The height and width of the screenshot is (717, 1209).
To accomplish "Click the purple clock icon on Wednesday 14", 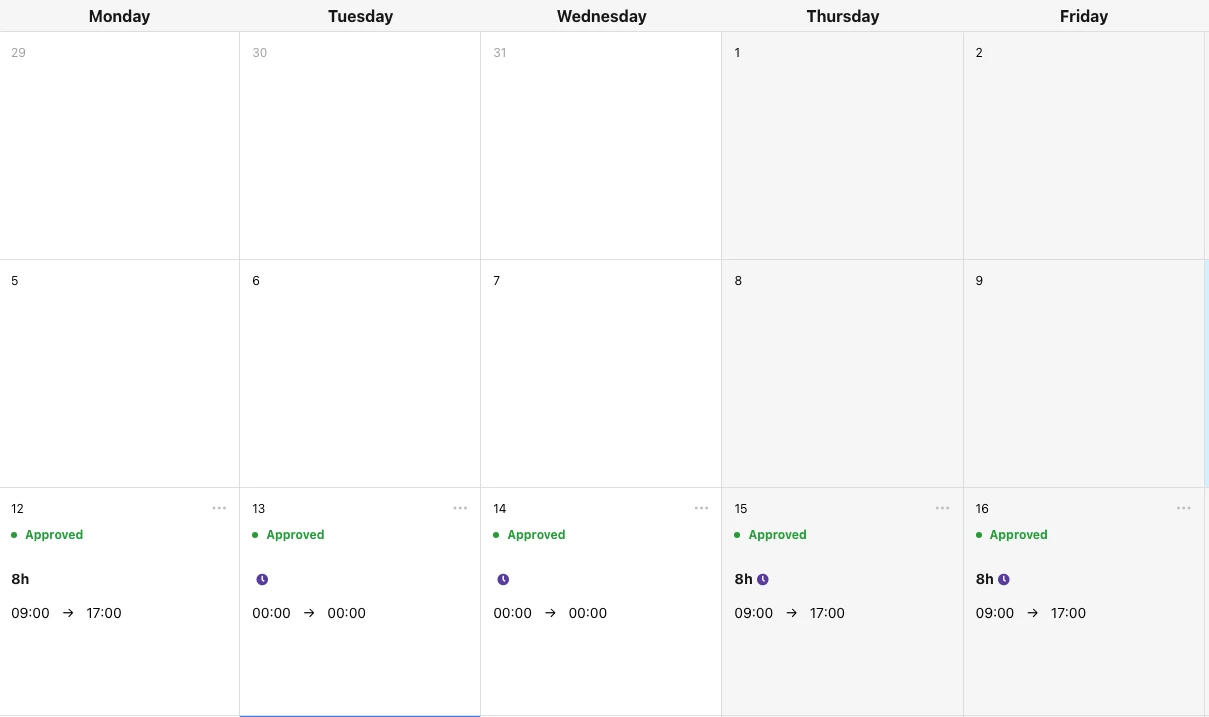I will click(503, 579).
